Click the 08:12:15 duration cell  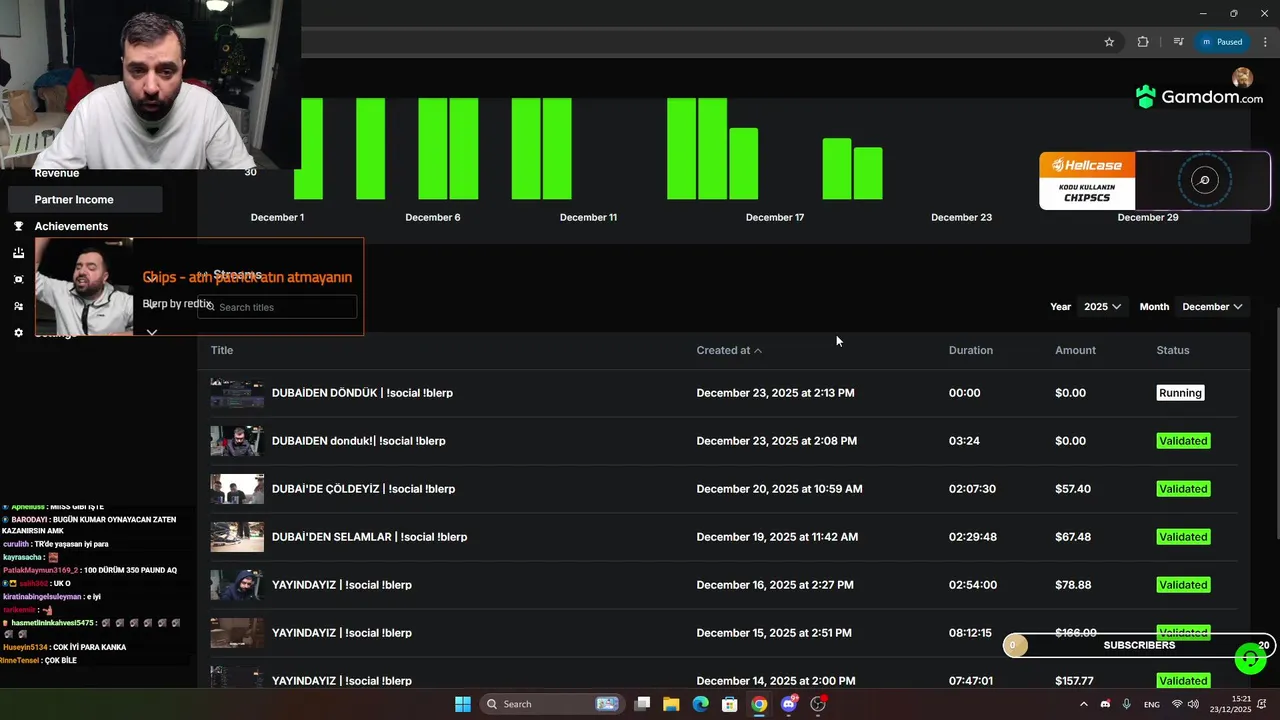pos(970,633)
